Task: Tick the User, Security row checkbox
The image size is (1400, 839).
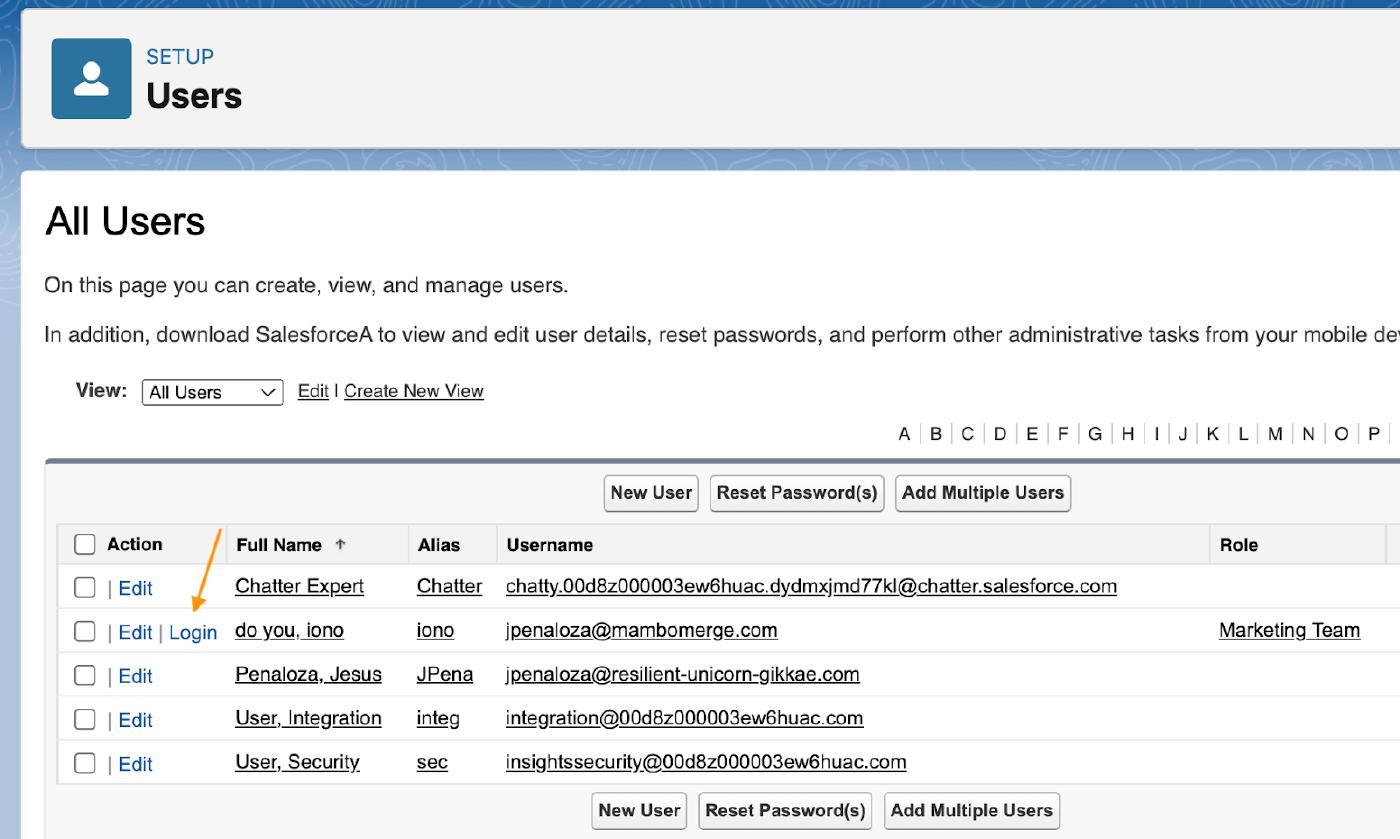Action: pos(85,764)
